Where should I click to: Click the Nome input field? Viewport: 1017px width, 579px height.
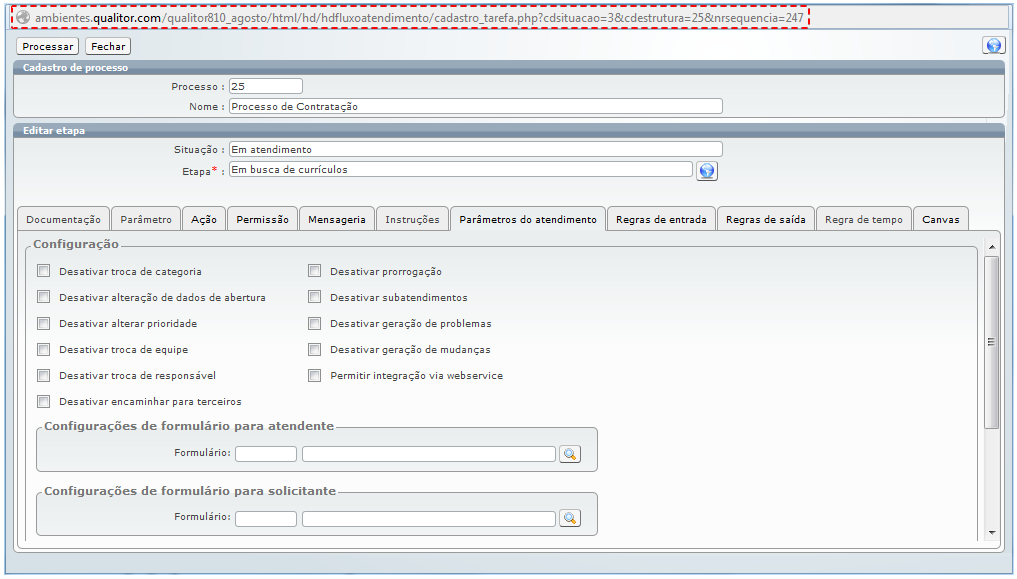(x=475, y=106)
